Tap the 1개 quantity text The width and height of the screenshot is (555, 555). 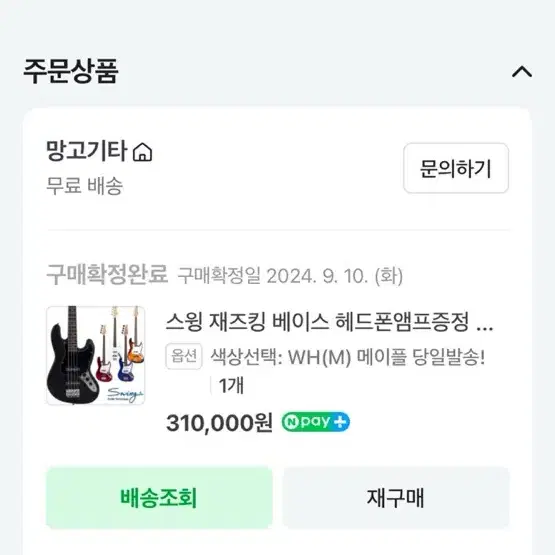(231, 385)
